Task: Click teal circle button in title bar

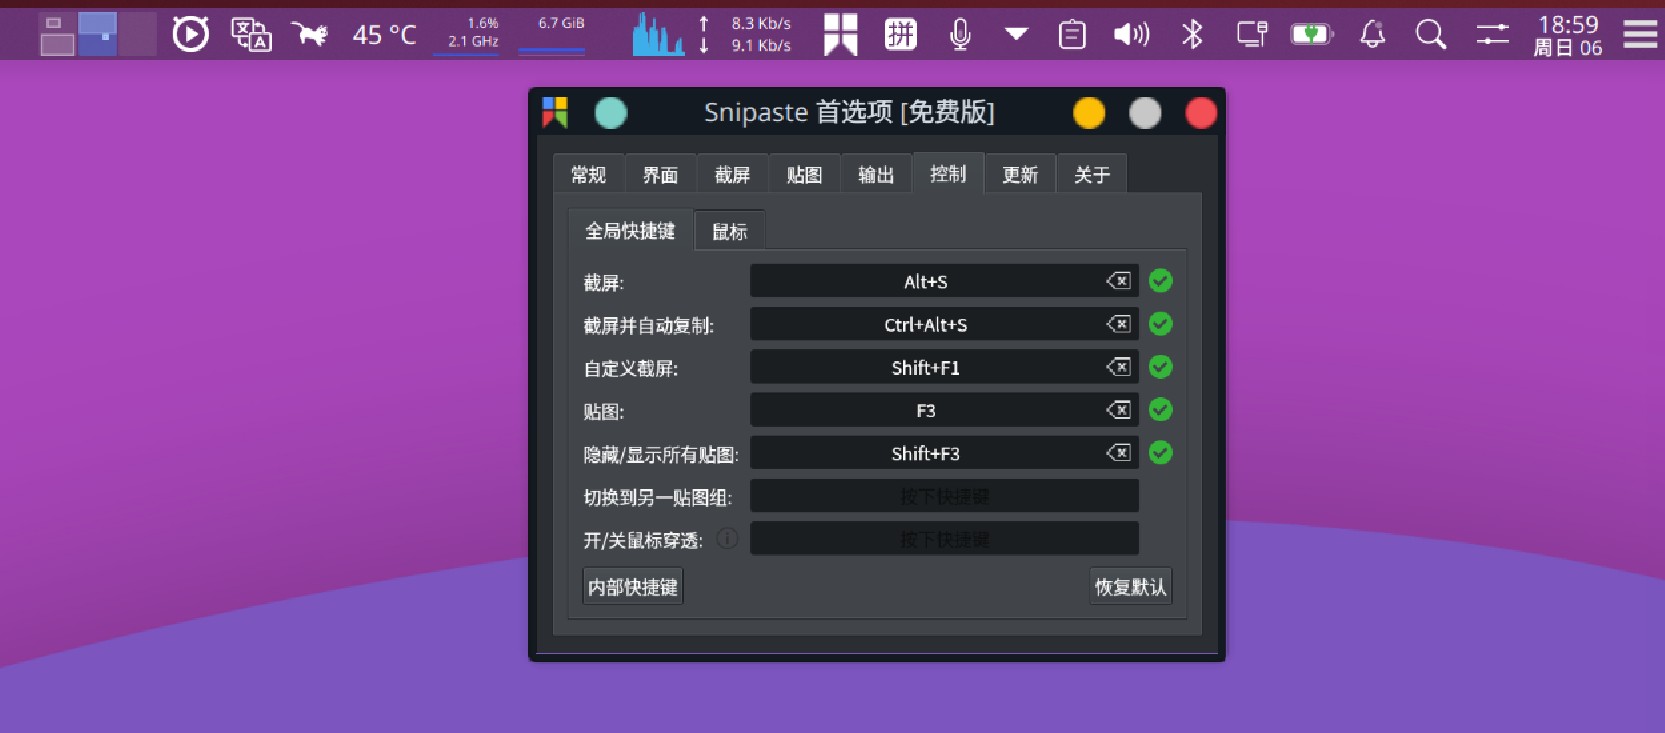Action: tap(611, 113)
